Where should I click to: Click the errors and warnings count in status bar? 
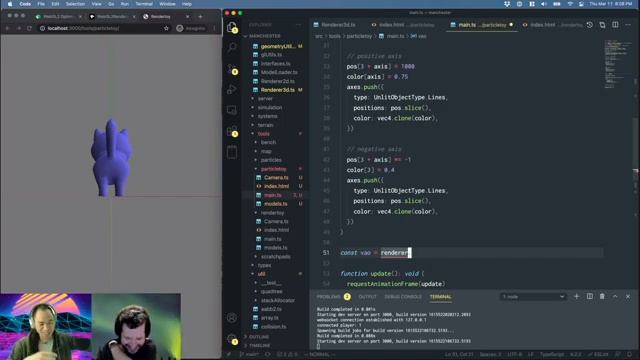[287, 355]
